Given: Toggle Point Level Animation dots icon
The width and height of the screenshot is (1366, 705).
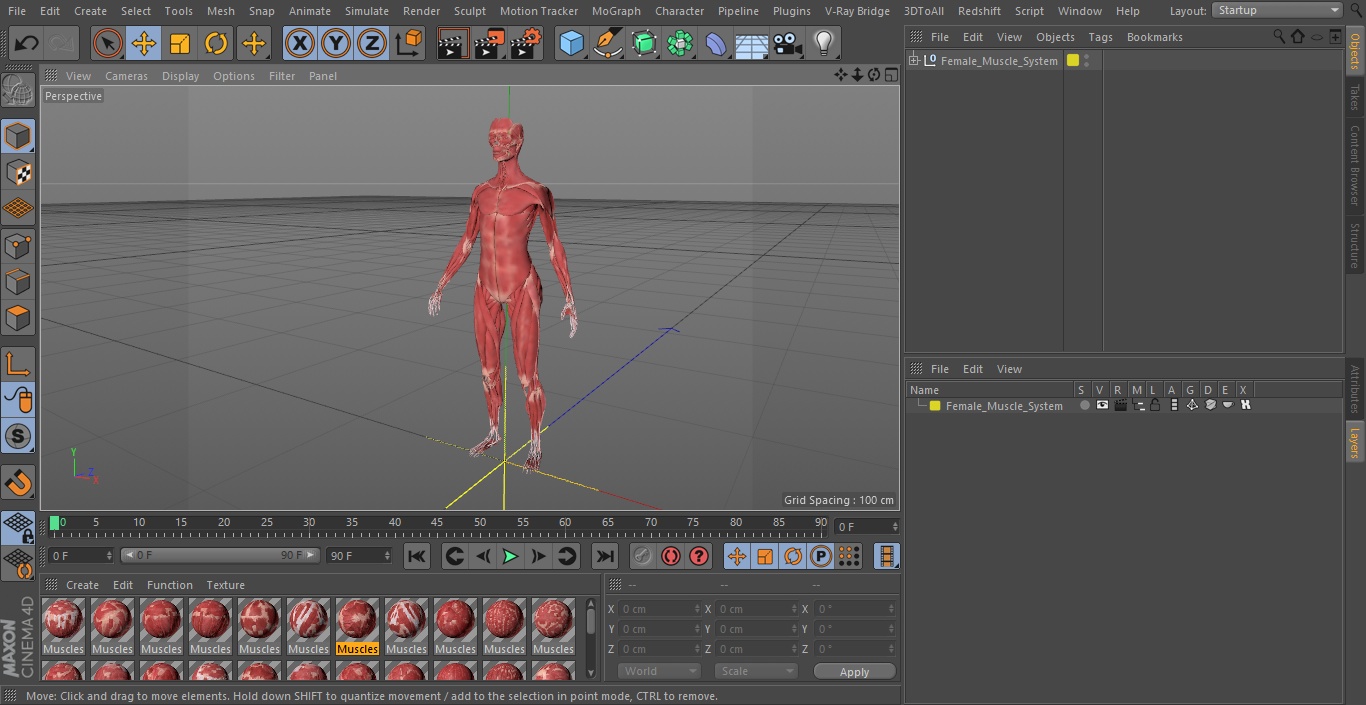Looking at the screenshot, I should click(849, 556).
